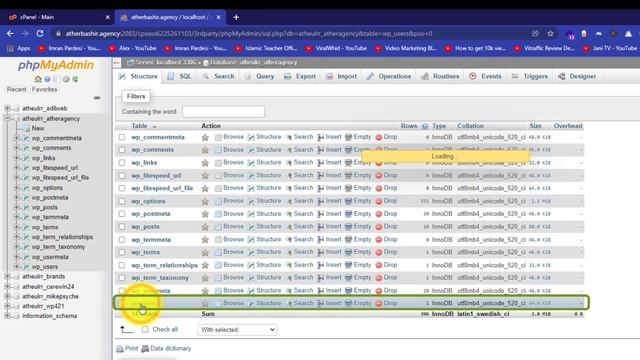Open Designer tab

coord(577,76)
